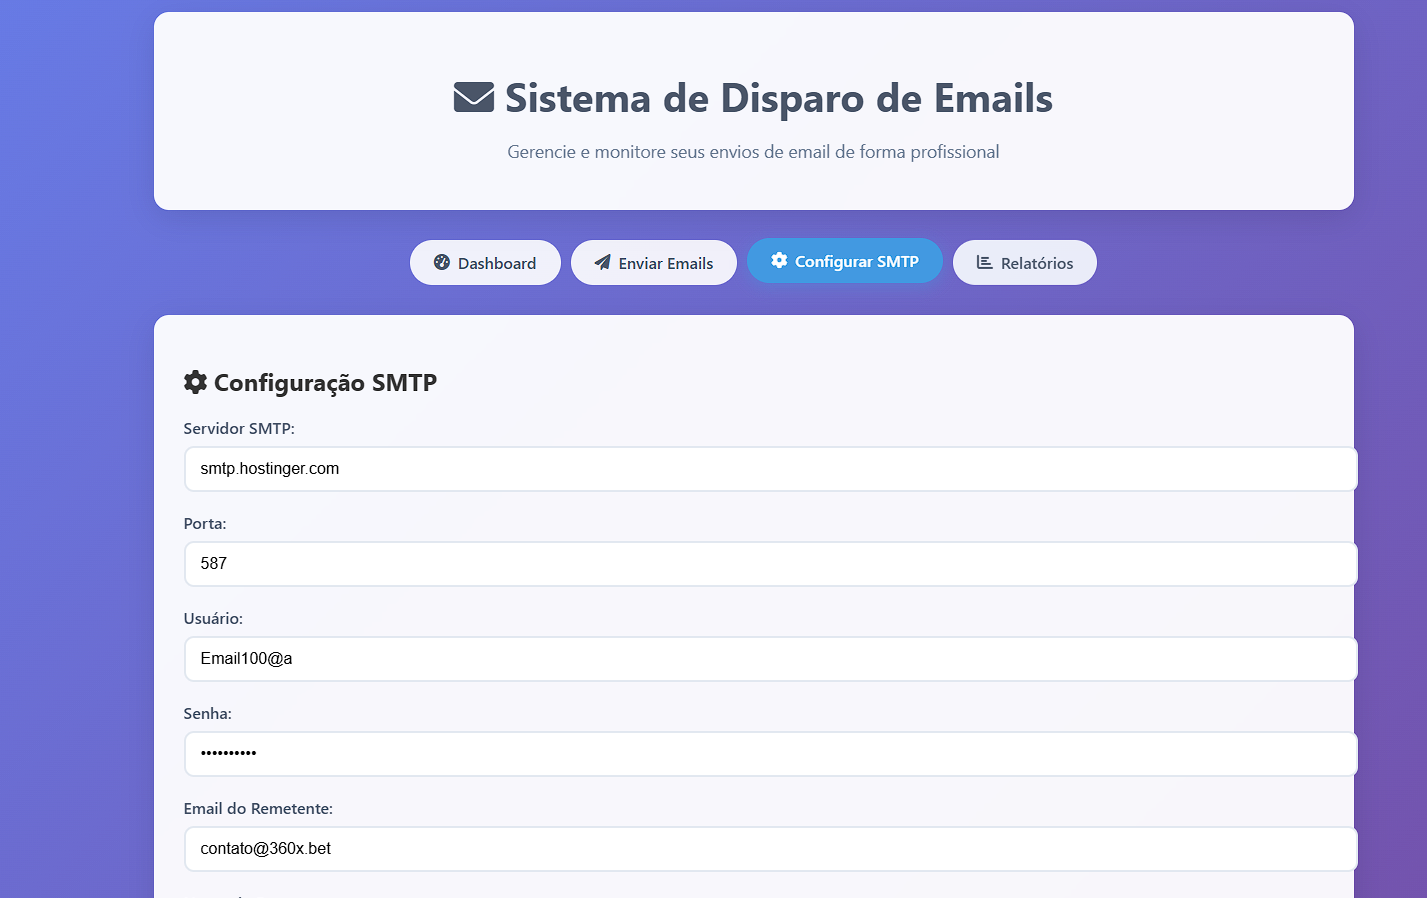This screenshot has height=898, width=1427.
Task: Navigate to the Relatórios section
Action: 1024,262
